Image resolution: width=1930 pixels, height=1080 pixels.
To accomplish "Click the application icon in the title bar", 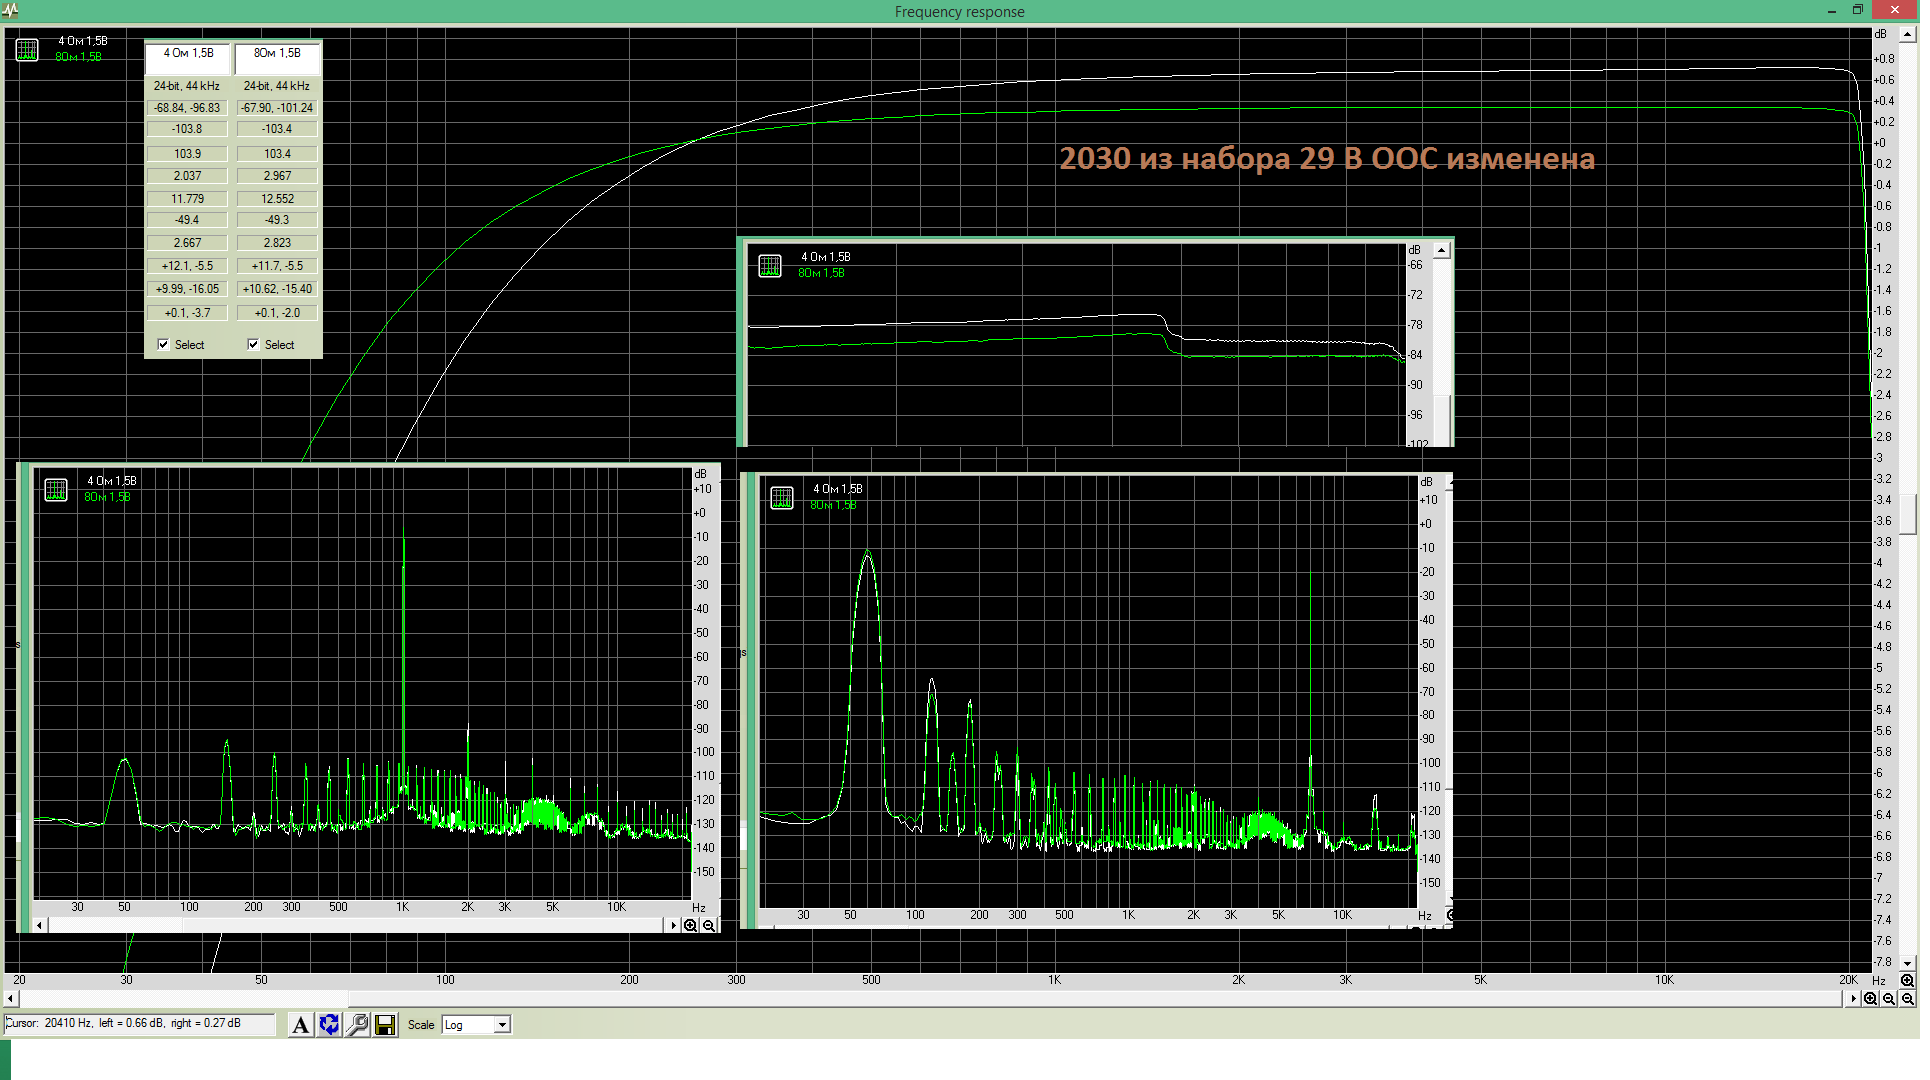I will pyautogui.click(x=11, y=11).
